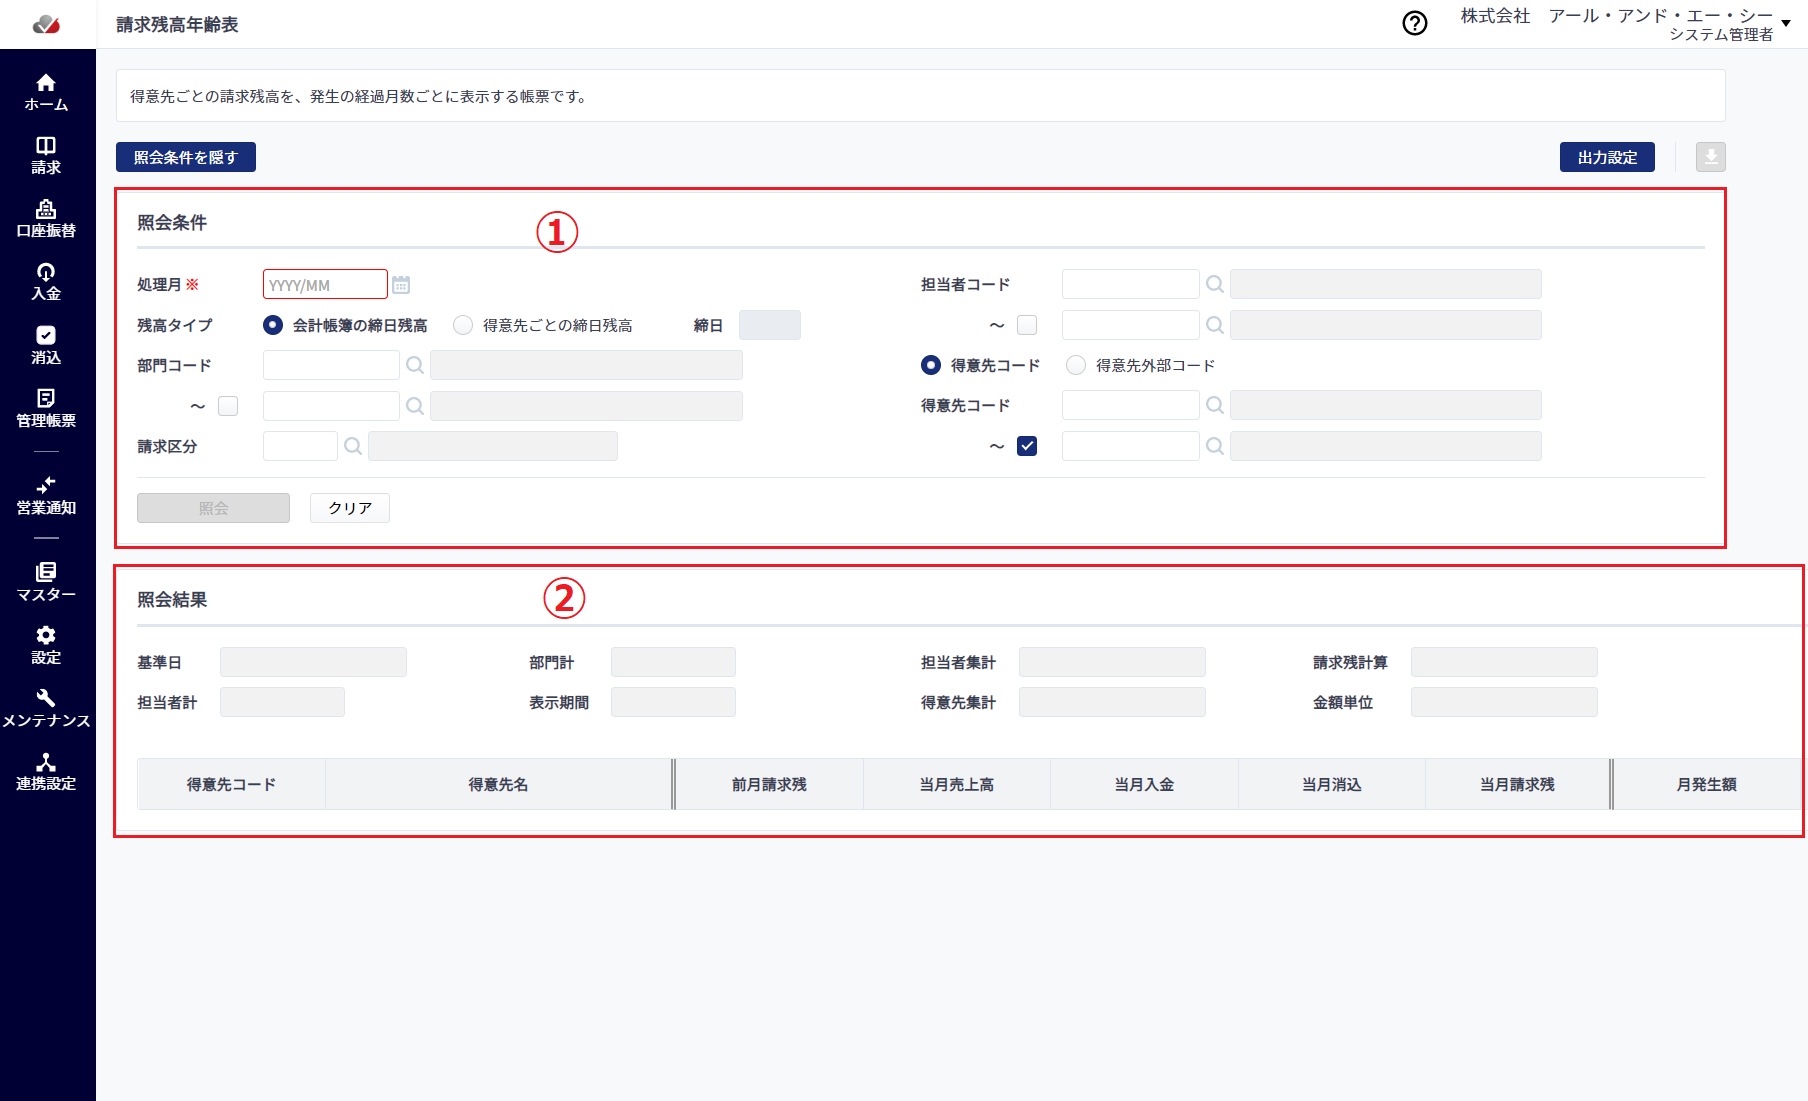Screen dimensions: 1808x1101
Task: Search 部門コード range end value
Action: click(x=415, y=406)
